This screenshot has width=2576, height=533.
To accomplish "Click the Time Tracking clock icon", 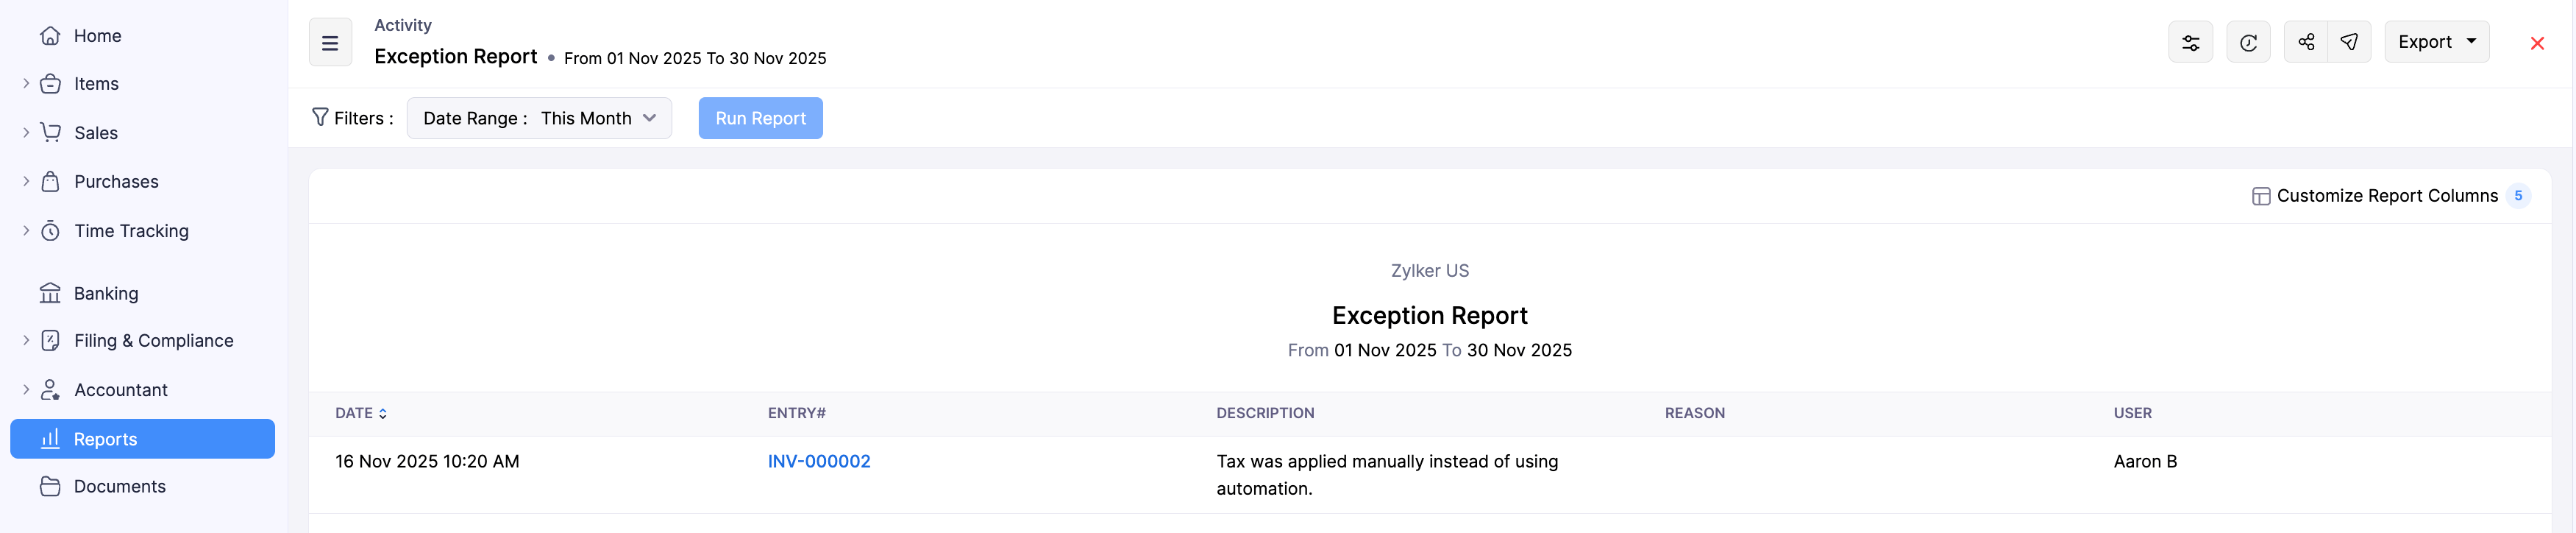I will (51, 231).
